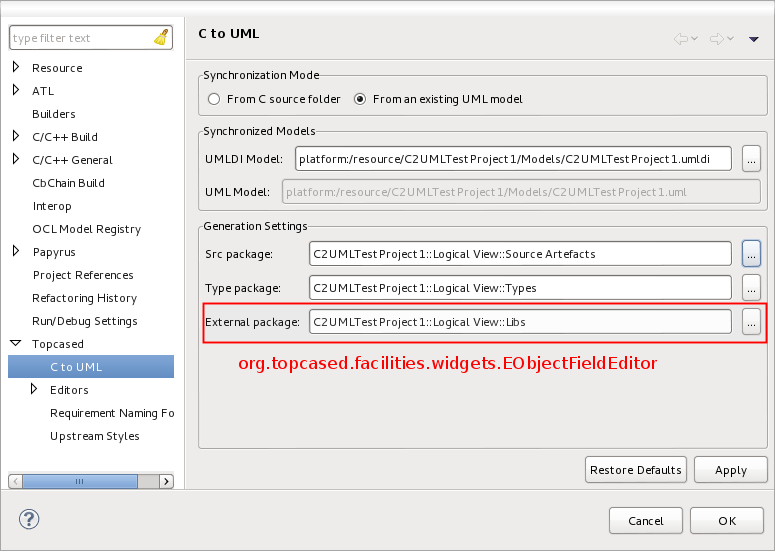This screenshot has height=551, width=775.
Task: Select From C source folder option
Action: point(274,99)
